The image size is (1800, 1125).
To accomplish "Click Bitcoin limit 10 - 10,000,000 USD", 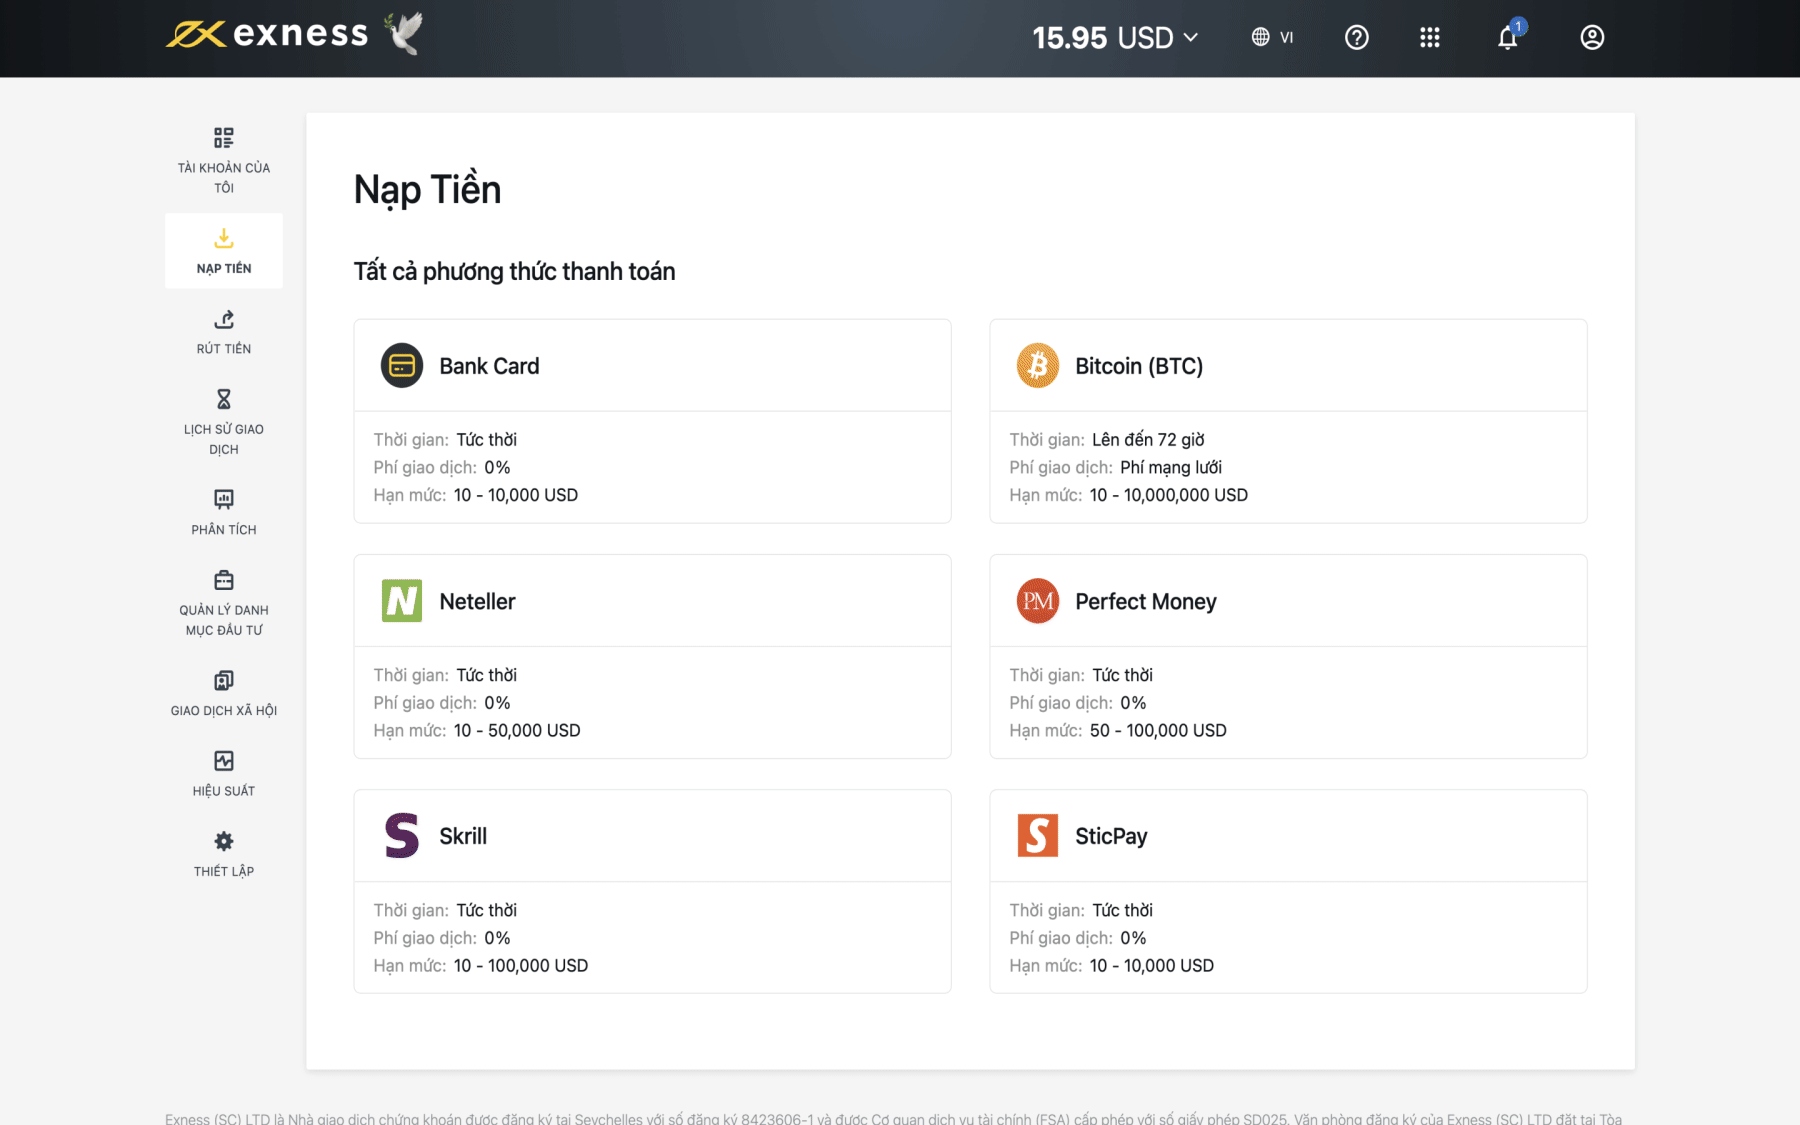I will 1169,495.
